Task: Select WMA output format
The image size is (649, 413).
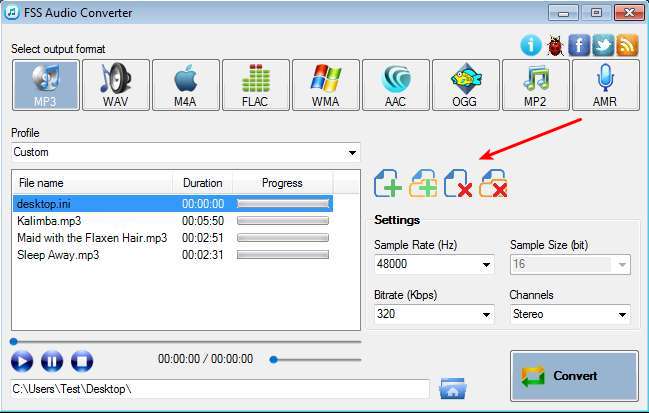Action: 326,85
